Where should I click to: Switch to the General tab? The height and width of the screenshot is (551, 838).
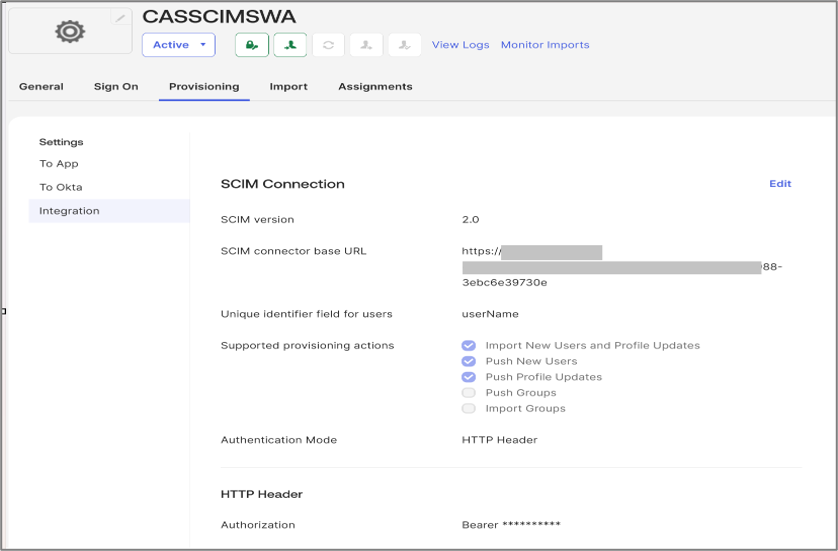tap(41, 87)
